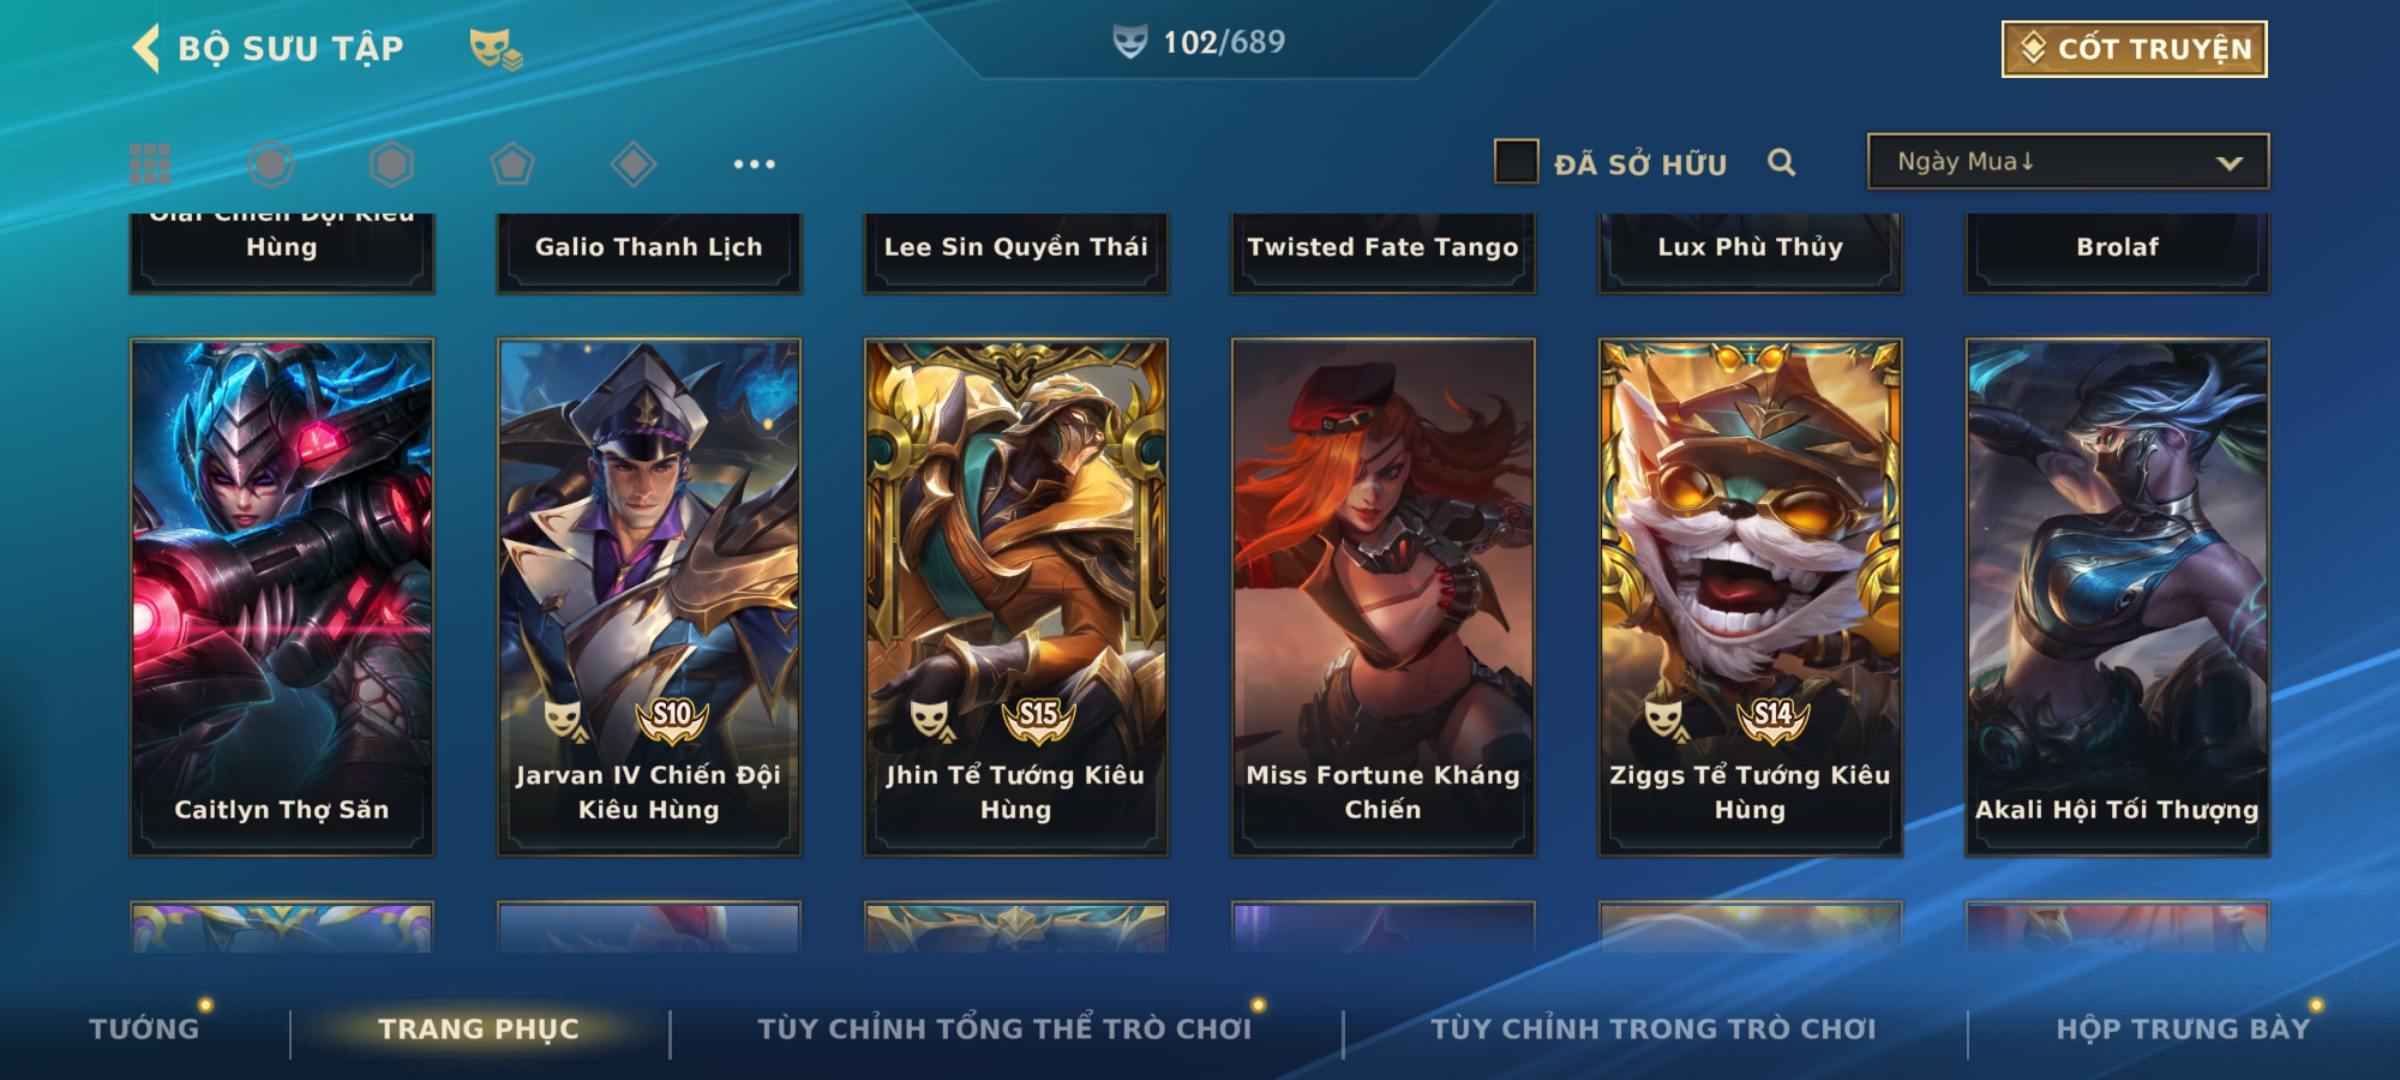The image size is (2400, 1080).
Task: Open the Ziggs Tể Tướng Kiêu Hùng card
Action: (x=1750, y=597)
